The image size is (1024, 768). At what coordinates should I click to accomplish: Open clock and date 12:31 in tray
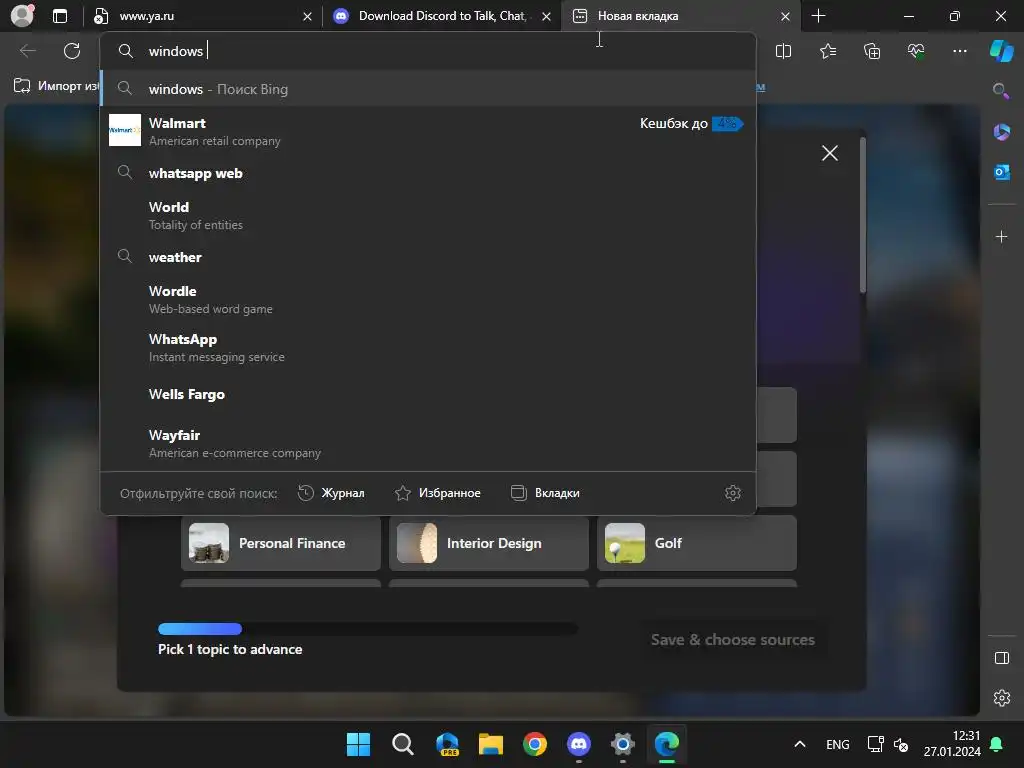coord(952,744)
